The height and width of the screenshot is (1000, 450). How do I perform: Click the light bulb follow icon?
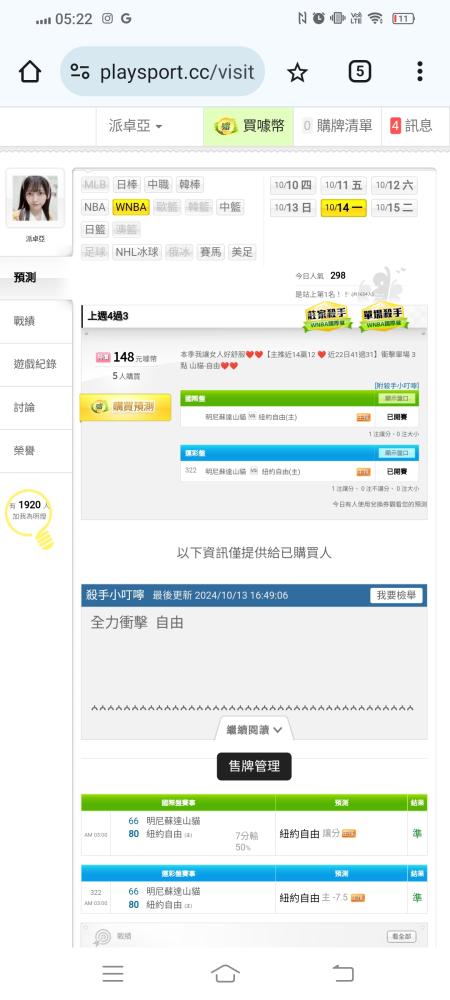31,515
